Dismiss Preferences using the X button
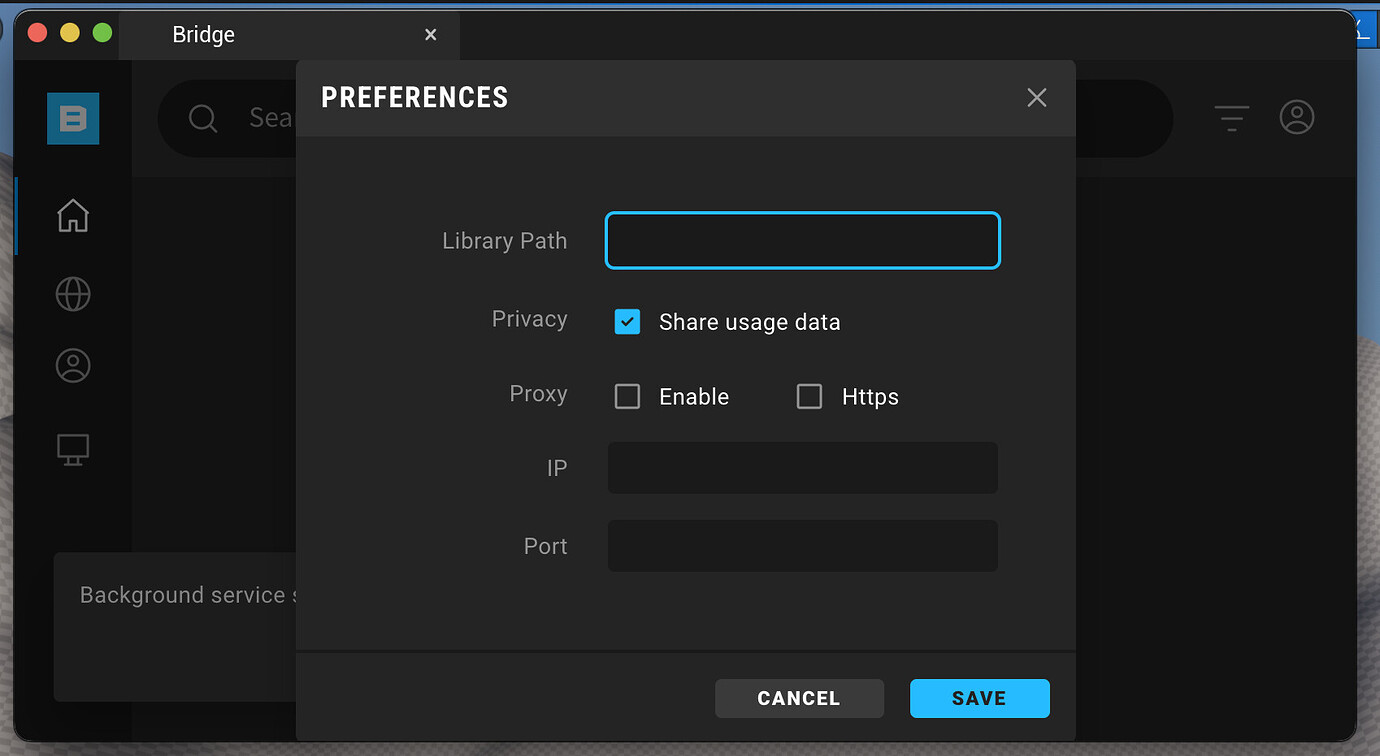The width and height of the screenshot is (1380, 756). click(x=1036, y=97)
